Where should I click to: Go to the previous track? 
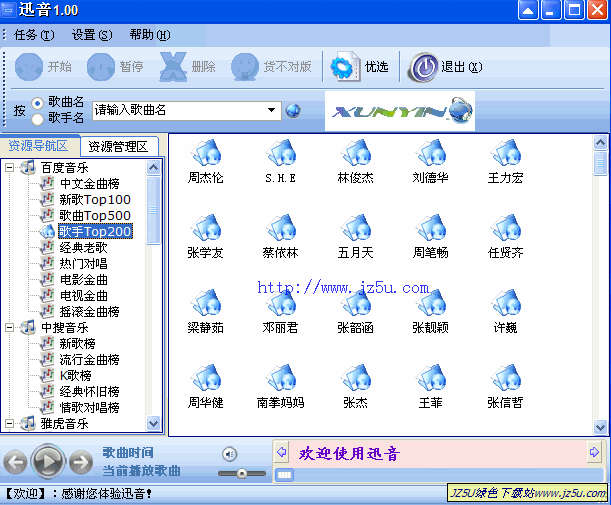(x=15, y=463)
